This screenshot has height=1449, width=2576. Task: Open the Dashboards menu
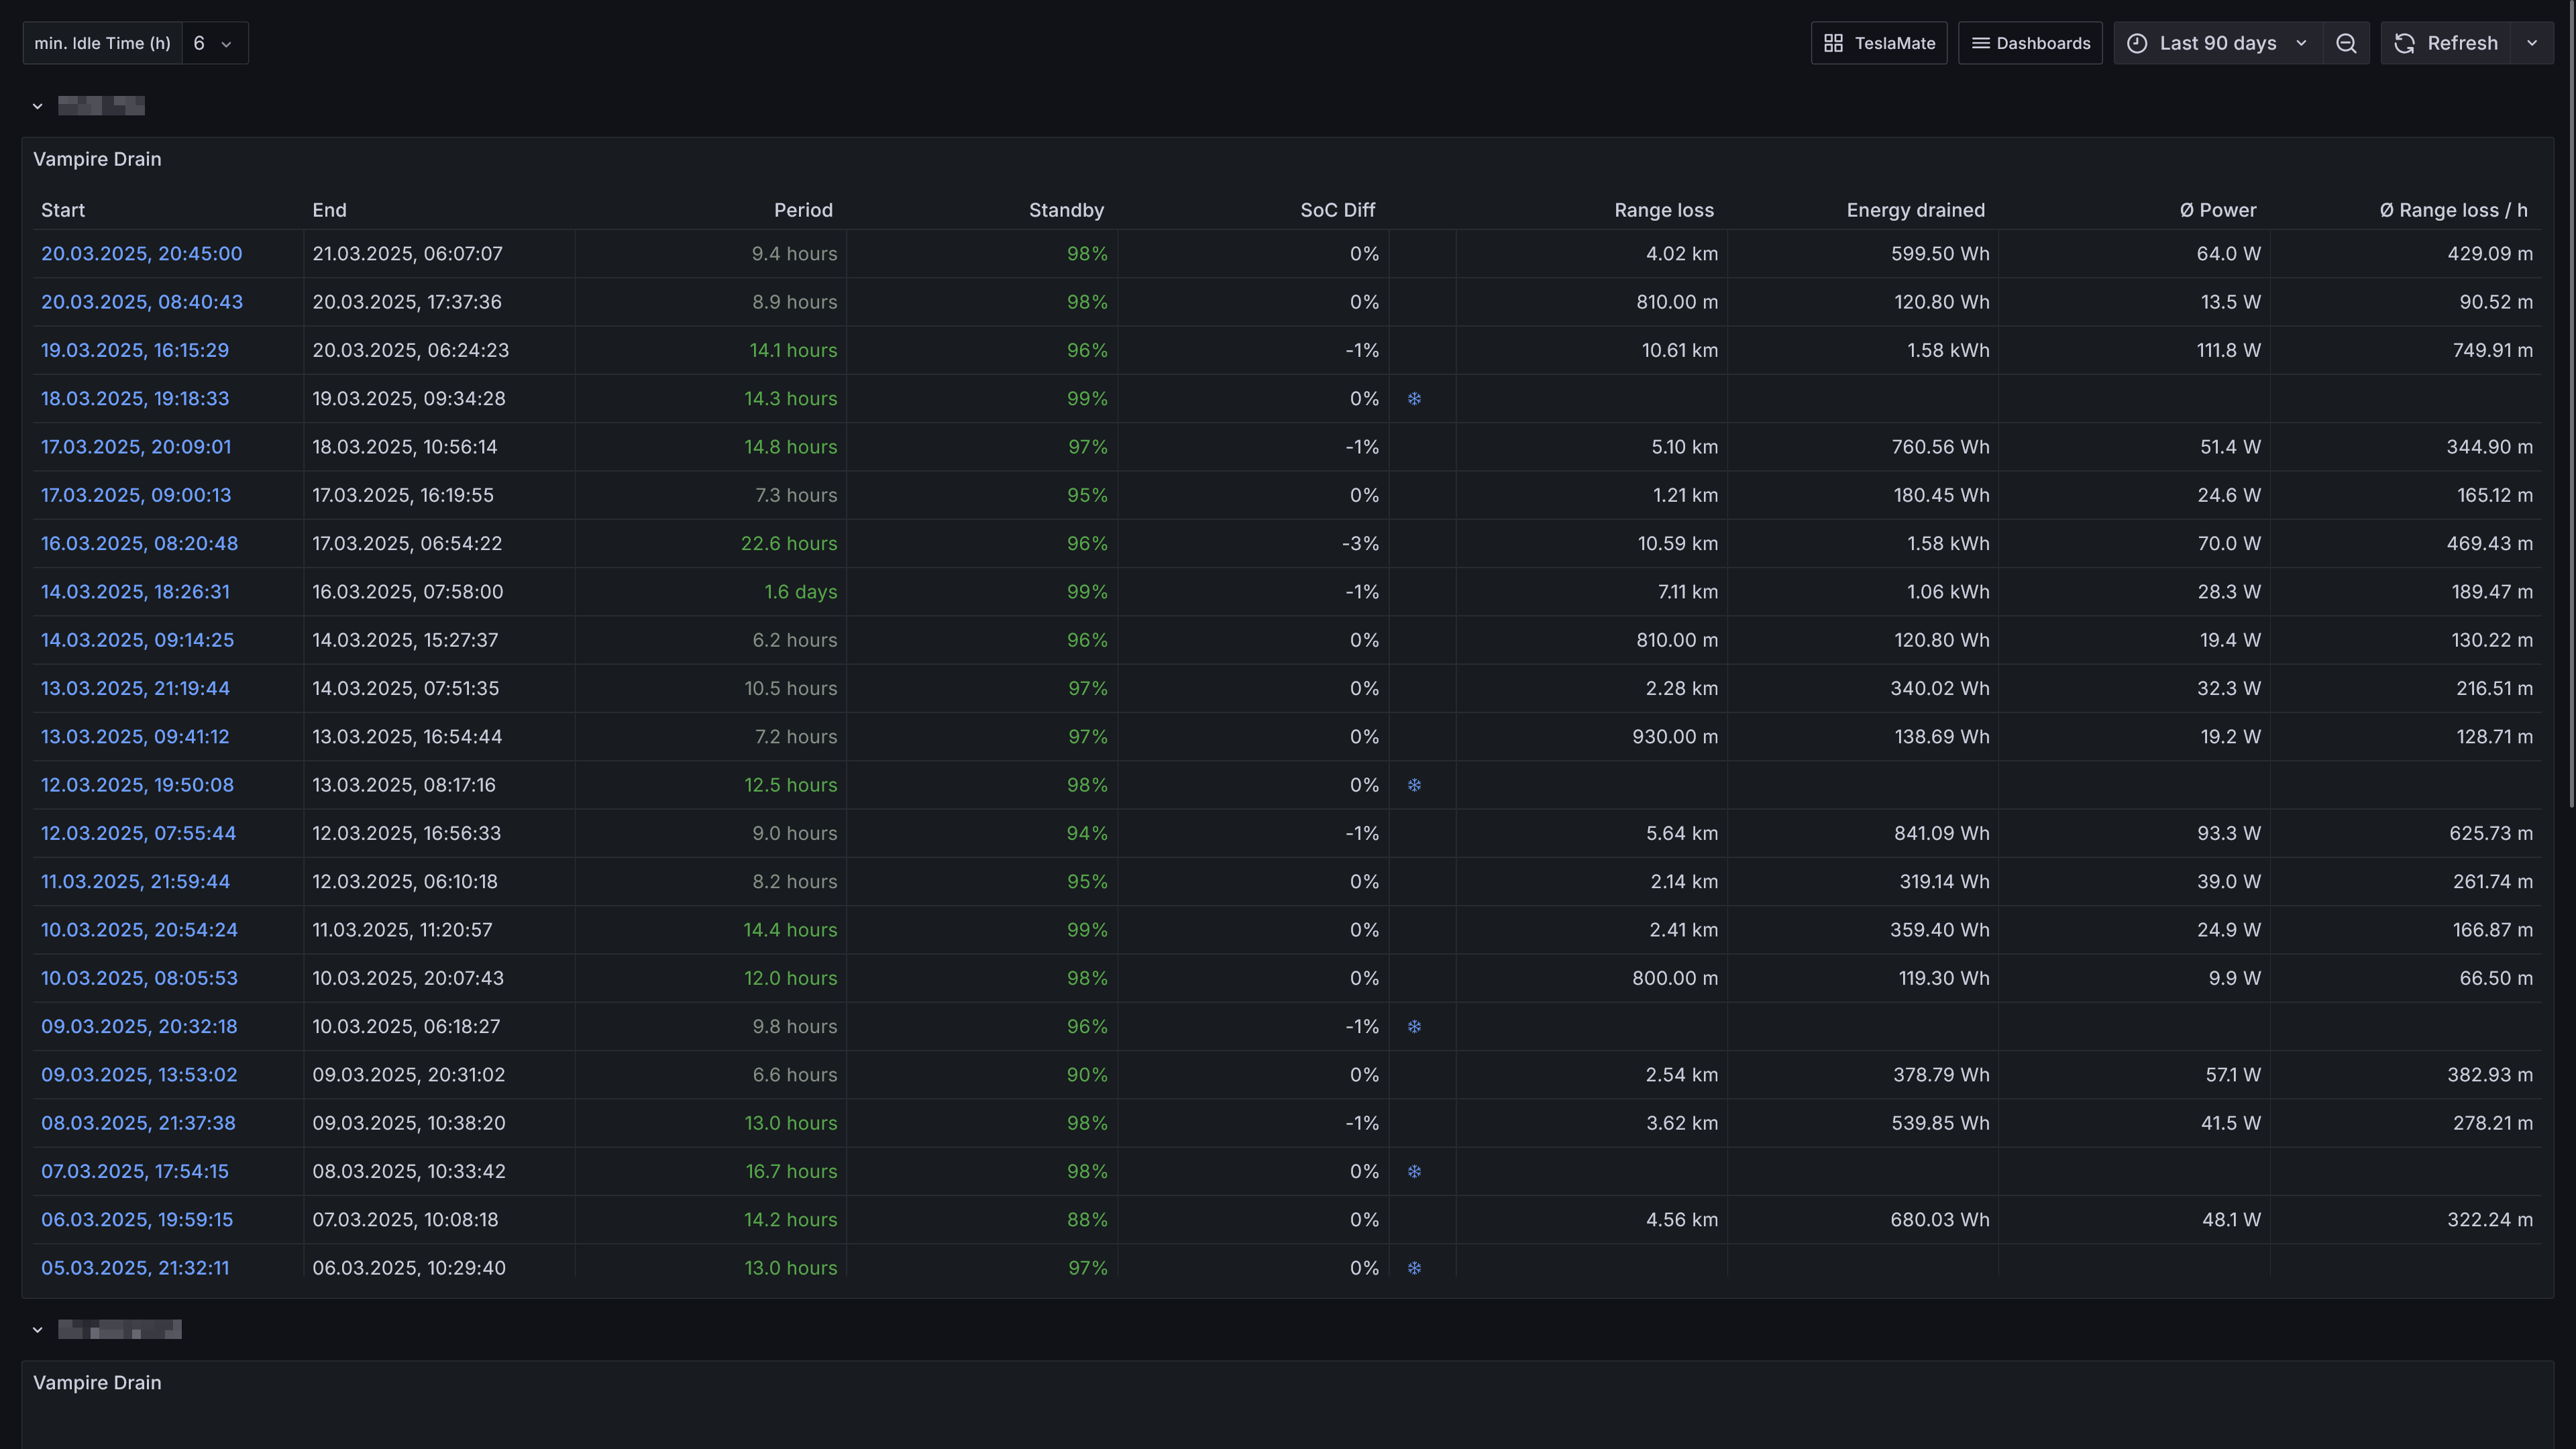pyautogui.click(x=2029, y=43)
